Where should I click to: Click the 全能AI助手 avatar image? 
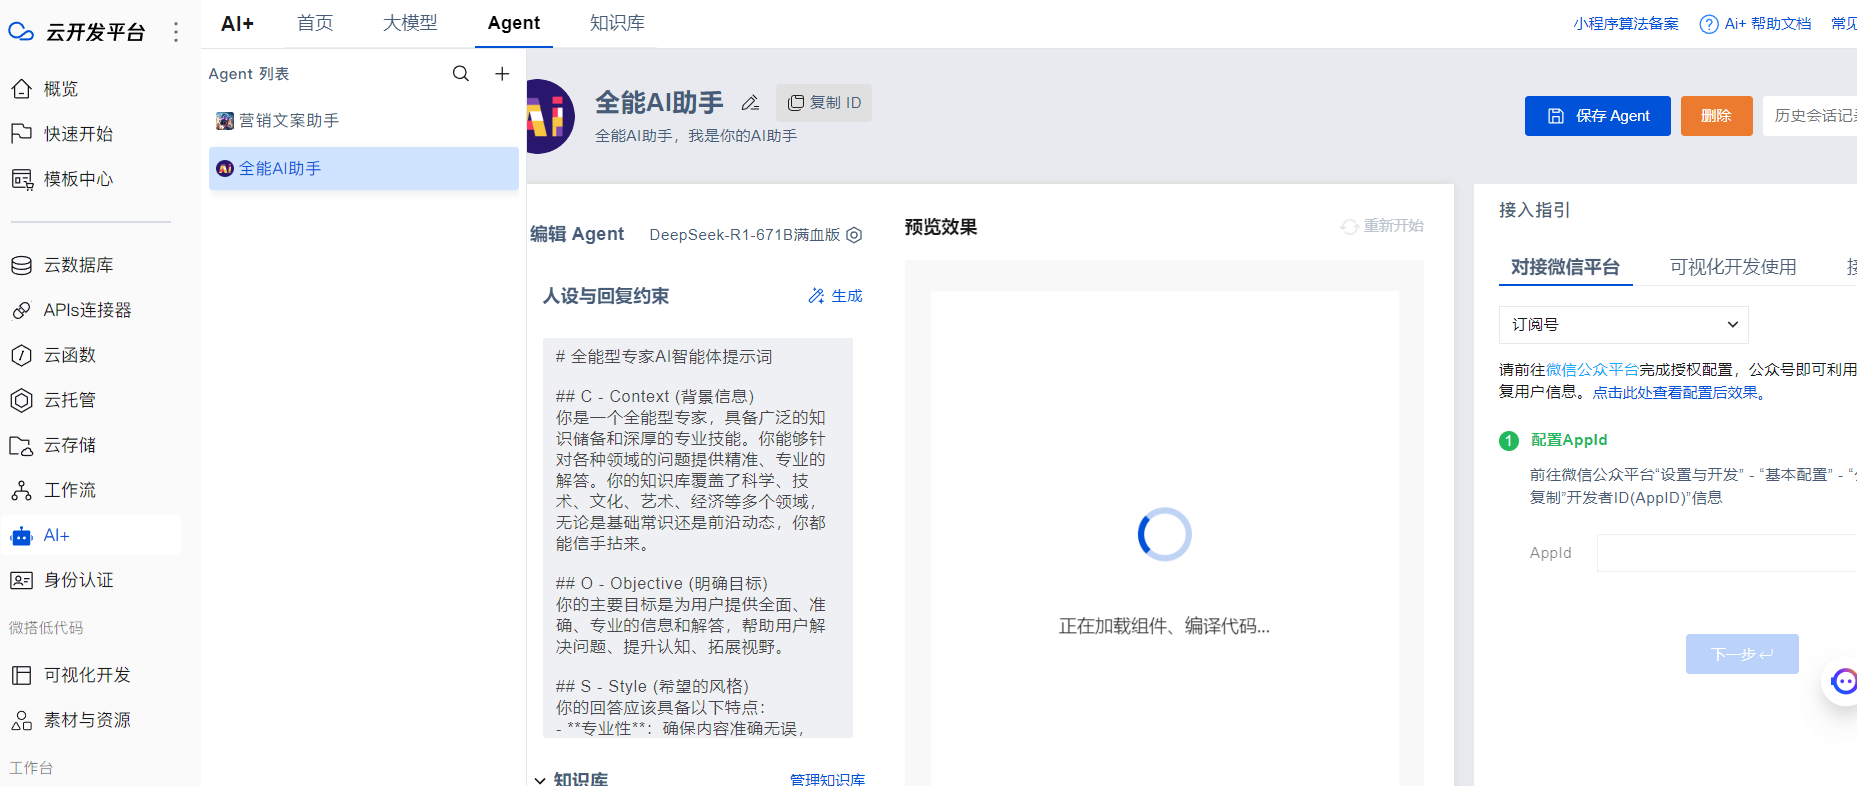click(549, 117)
